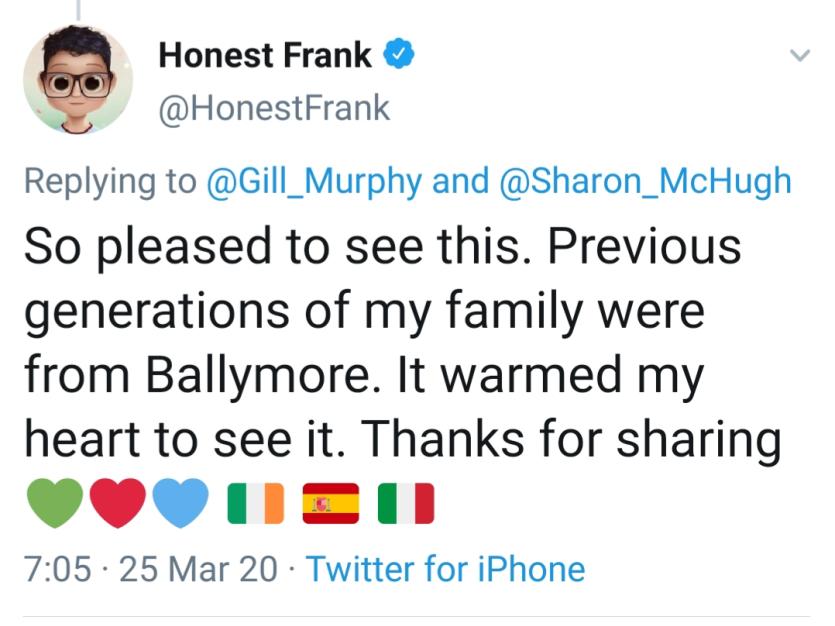Click the Spain flag emoji
The height and width of the screenshot is (626, 835).
click(331, 503)
